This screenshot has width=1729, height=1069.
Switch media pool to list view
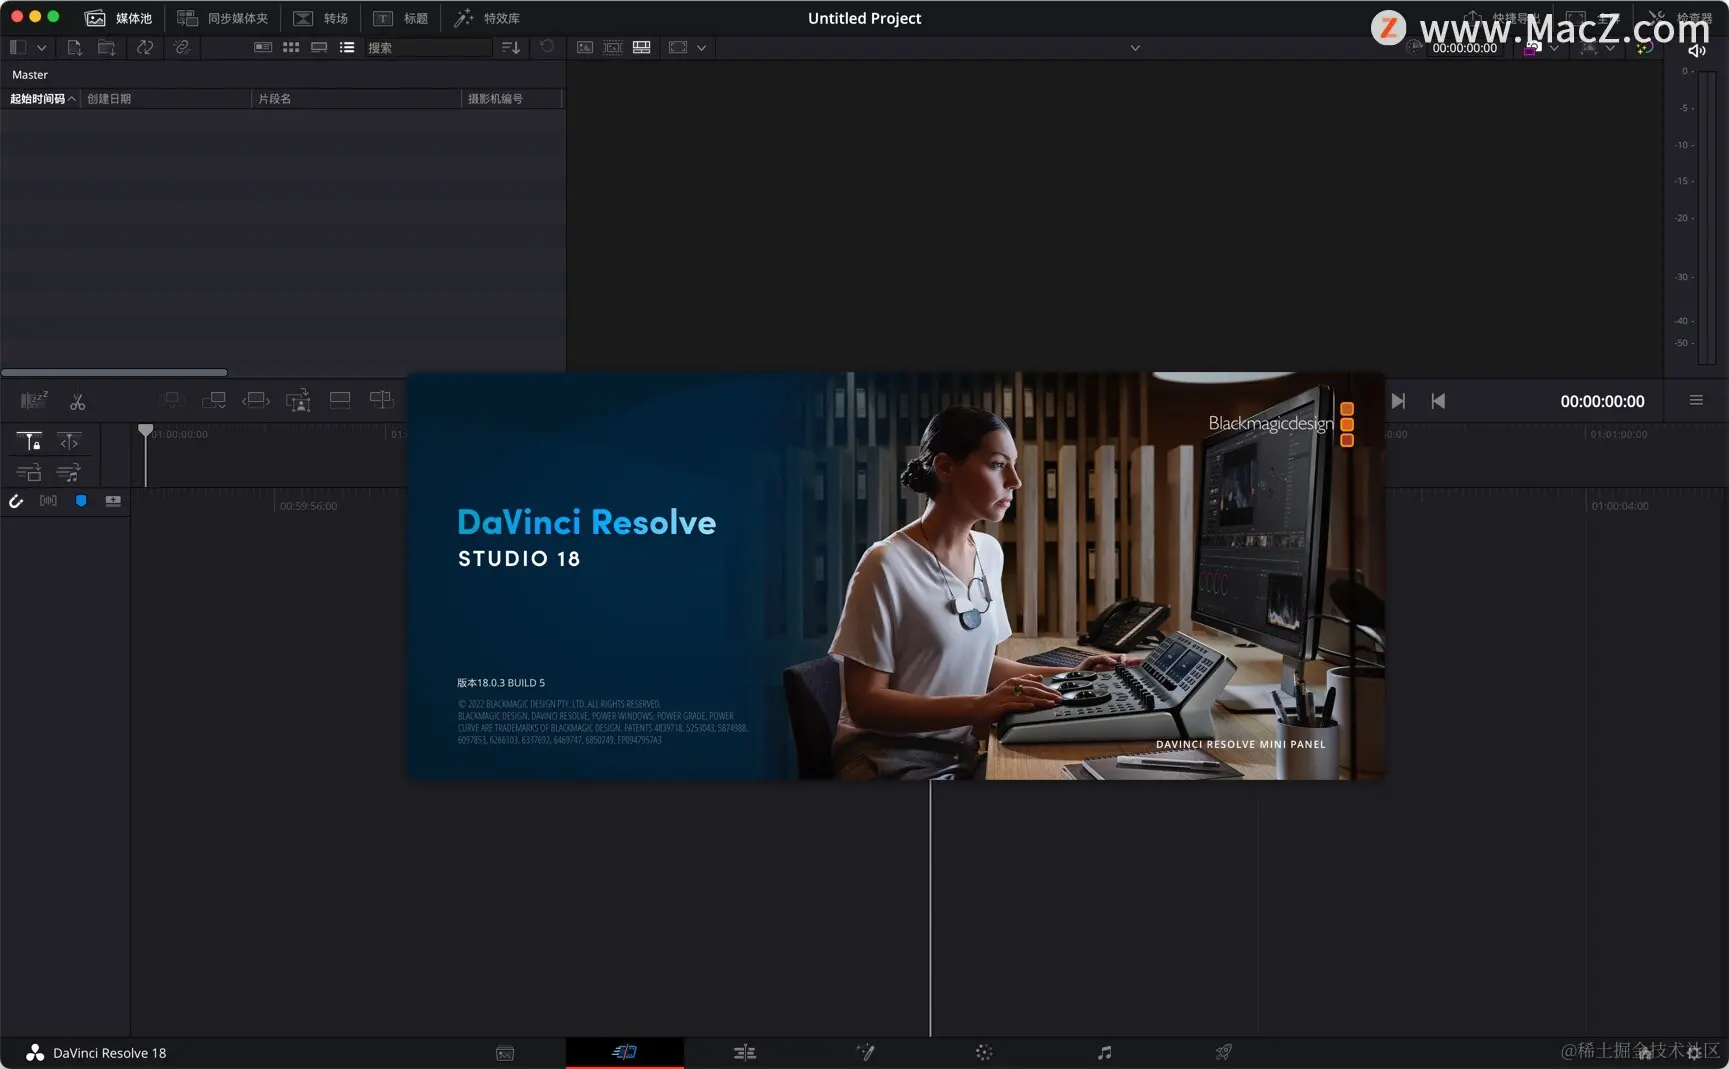[x=347, y=47]
